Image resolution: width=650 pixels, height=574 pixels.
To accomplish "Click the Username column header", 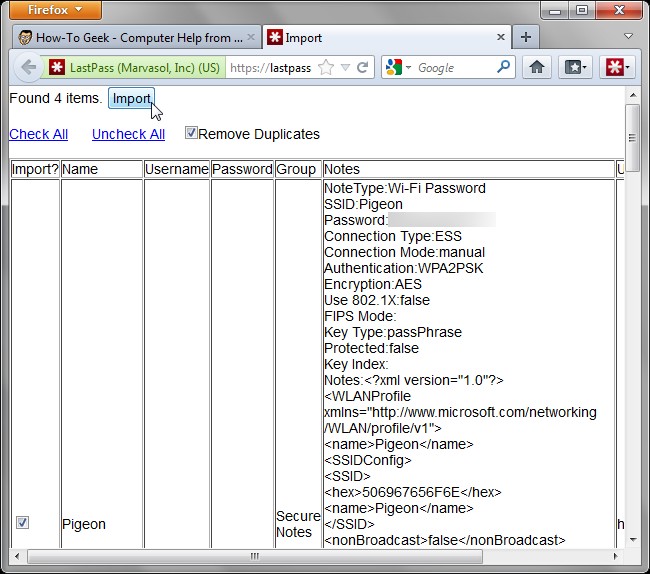I will (177, 169).
